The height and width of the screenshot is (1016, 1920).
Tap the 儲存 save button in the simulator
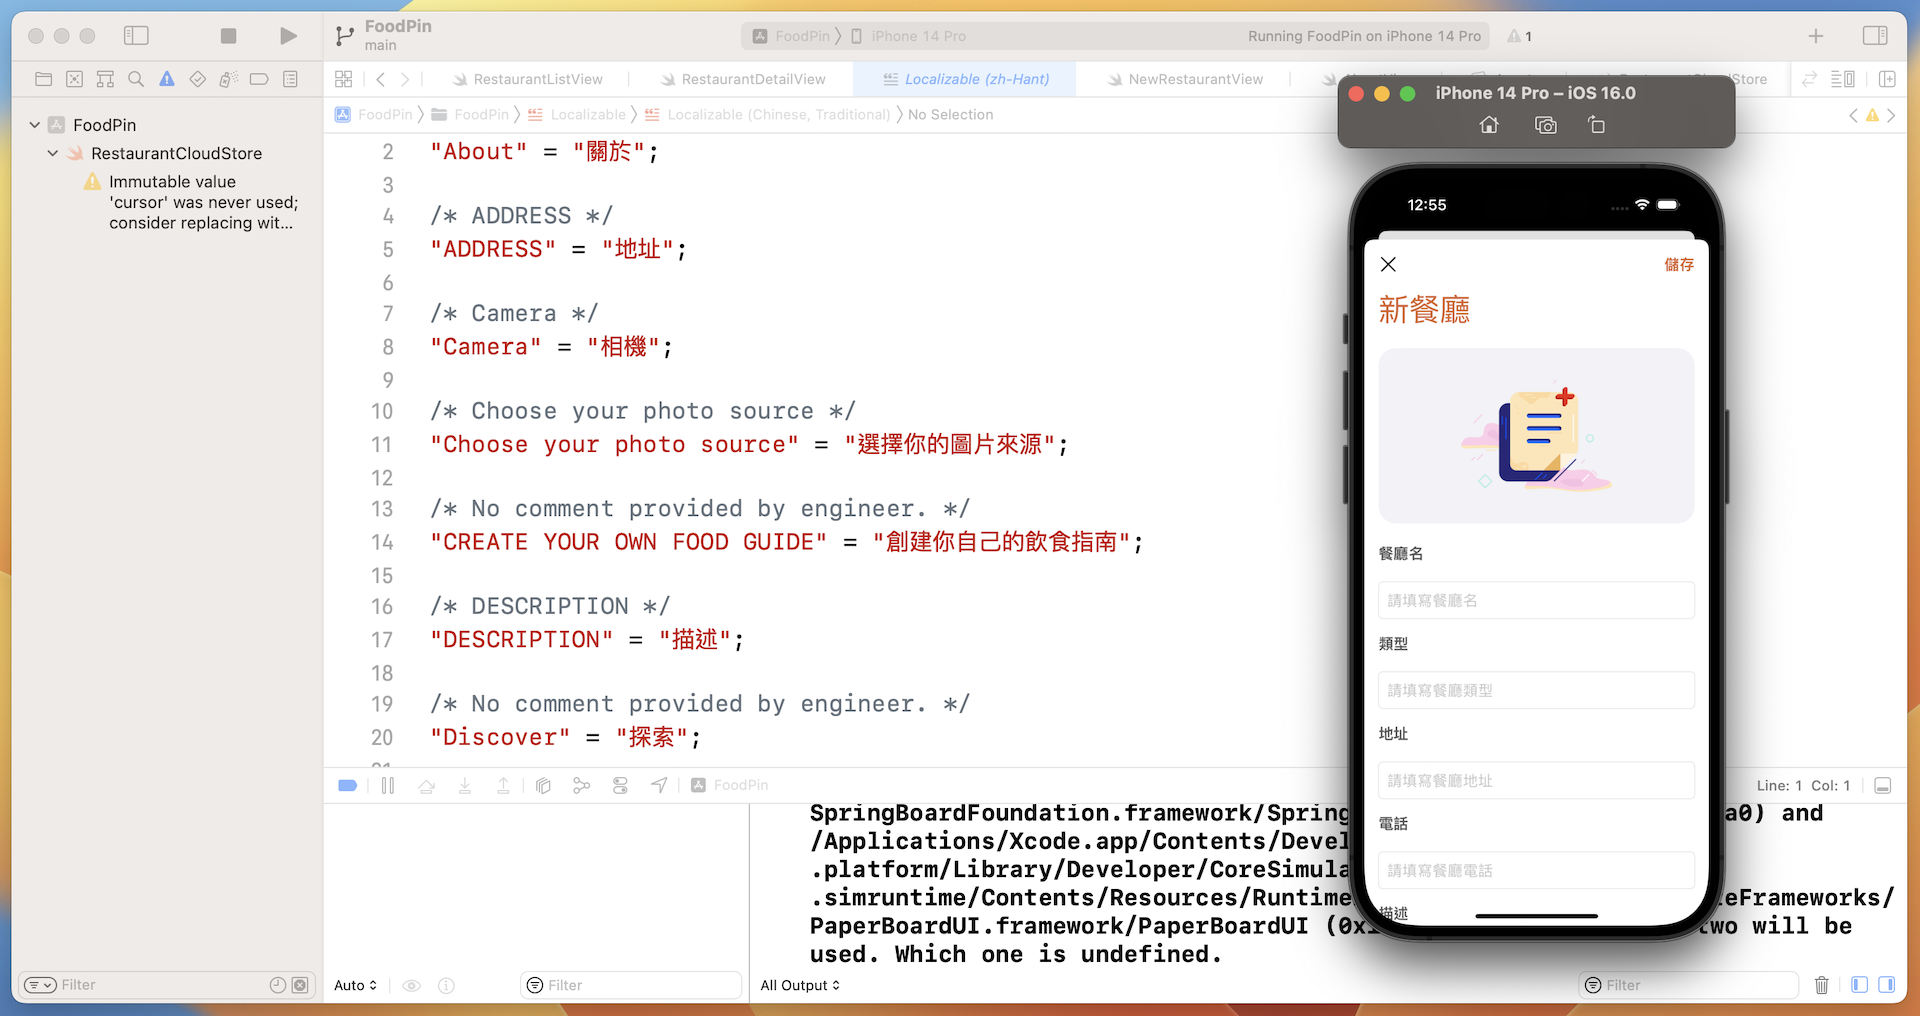point(1678,264)
